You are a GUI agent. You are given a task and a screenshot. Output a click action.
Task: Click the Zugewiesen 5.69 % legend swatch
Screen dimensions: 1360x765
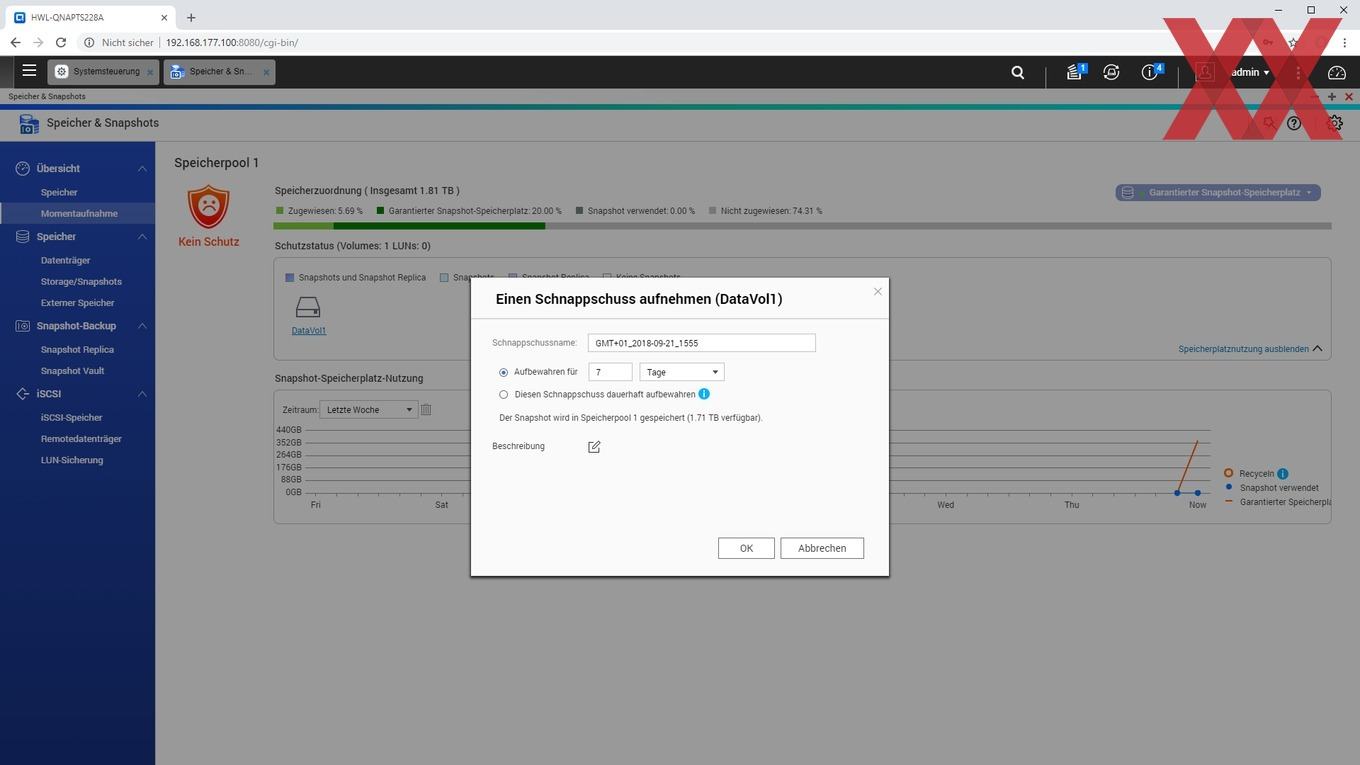280,211
